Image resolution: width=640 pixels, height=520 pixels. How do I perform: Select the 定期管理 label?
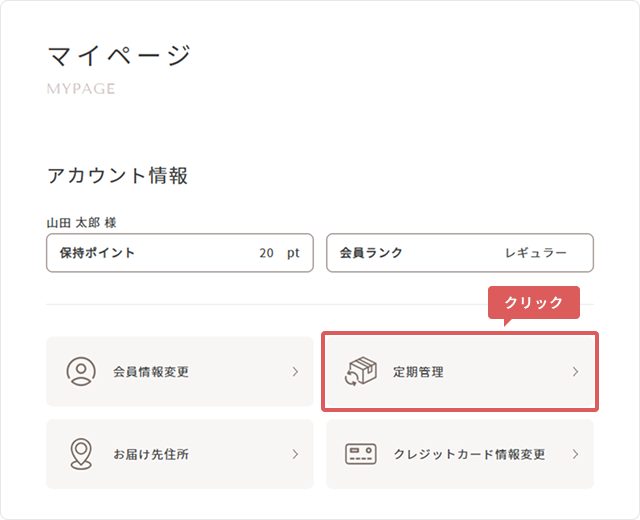click(x=418, y=372)
